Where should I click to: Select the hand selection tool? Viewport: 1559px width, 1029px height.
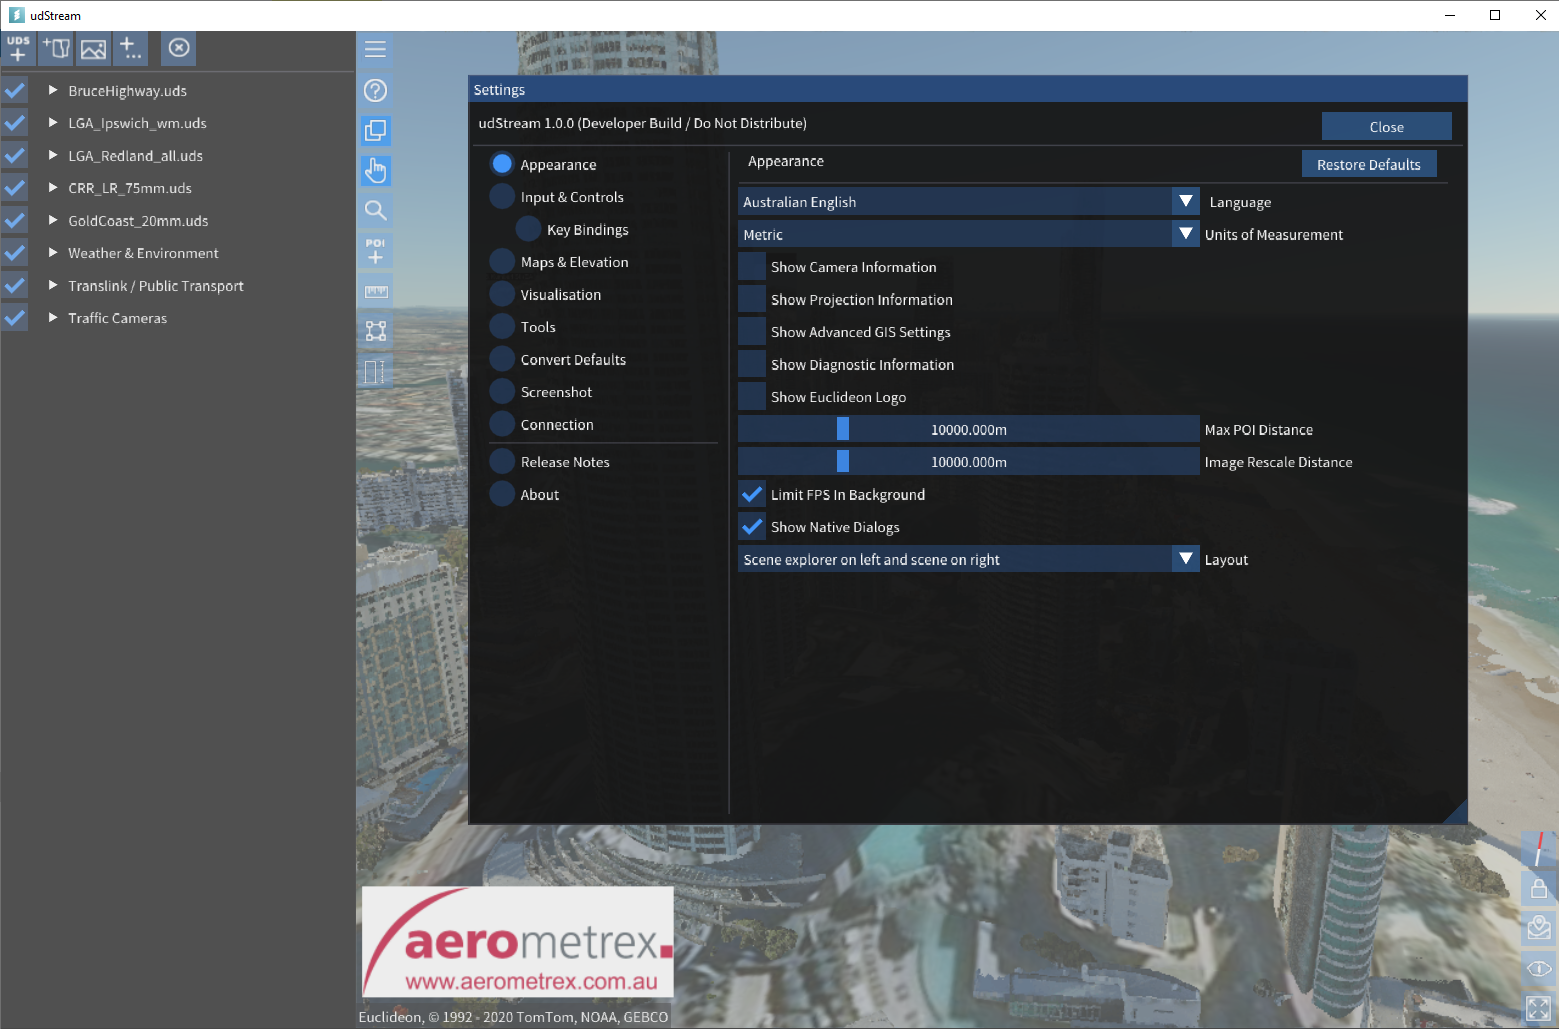click(375, 170)
